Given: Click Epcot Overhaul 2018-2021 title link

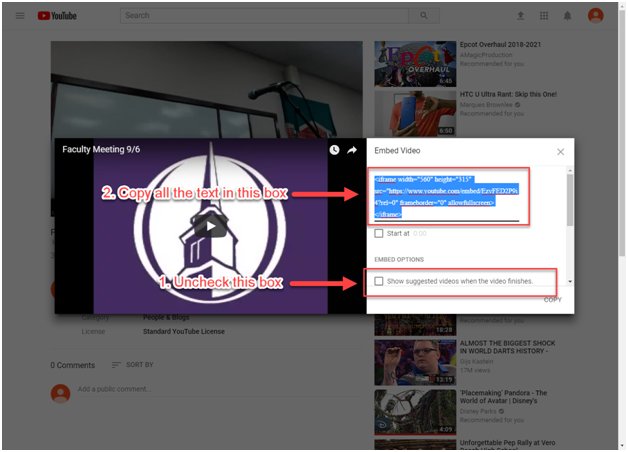Looking at the screenshot, I should [500, 44].
